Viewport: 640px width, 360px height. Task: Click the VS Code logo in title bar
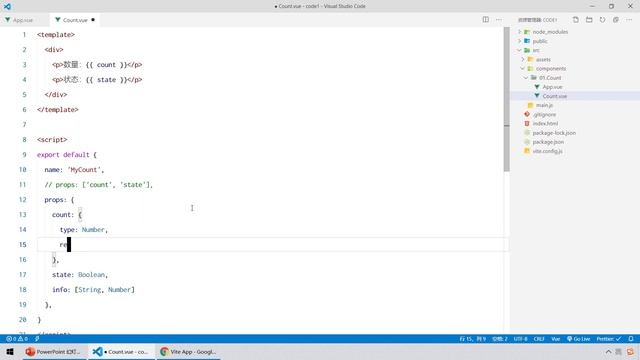coord(7,6)
